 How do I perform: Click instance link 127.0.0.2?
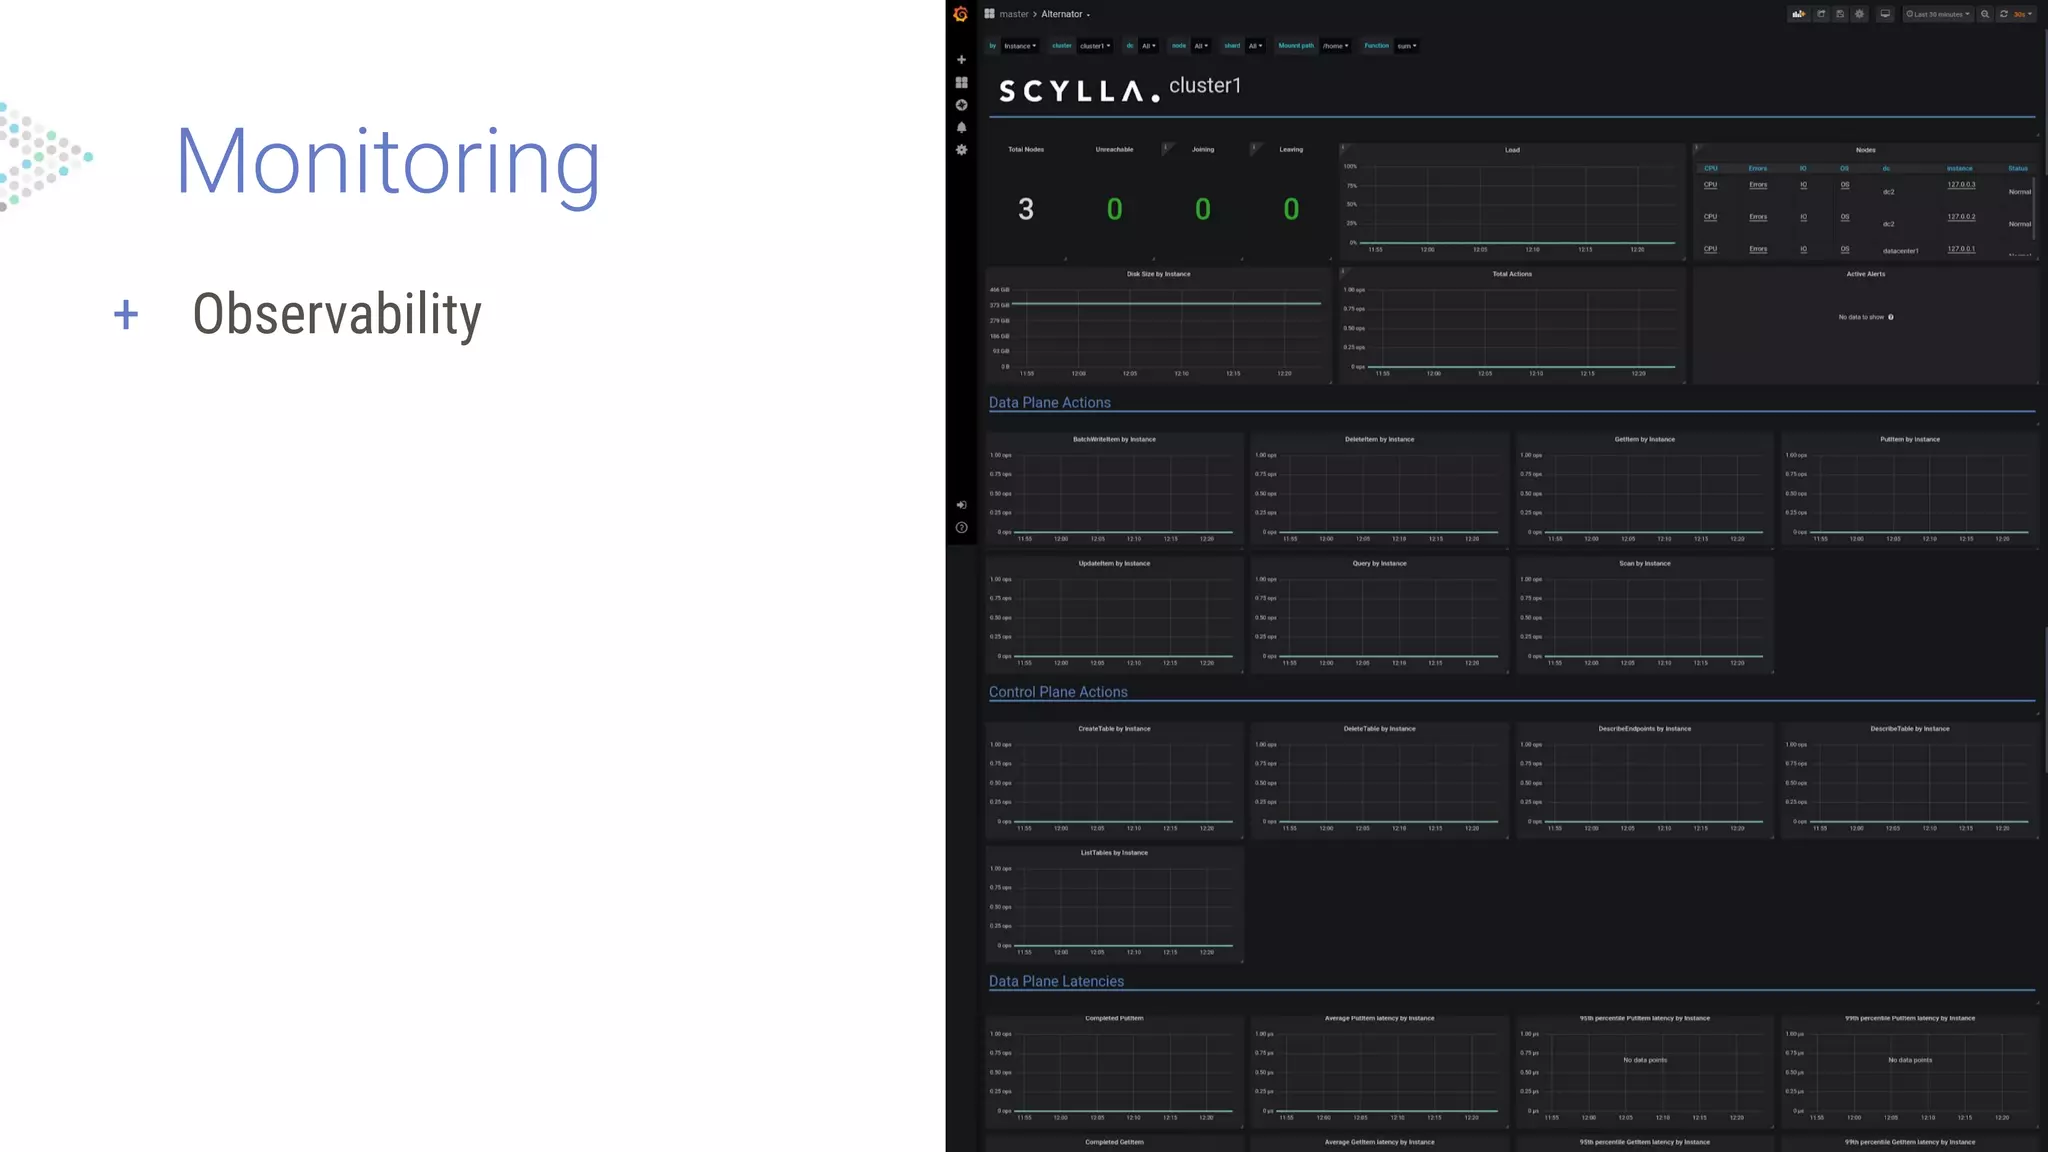coord(1961,216)
